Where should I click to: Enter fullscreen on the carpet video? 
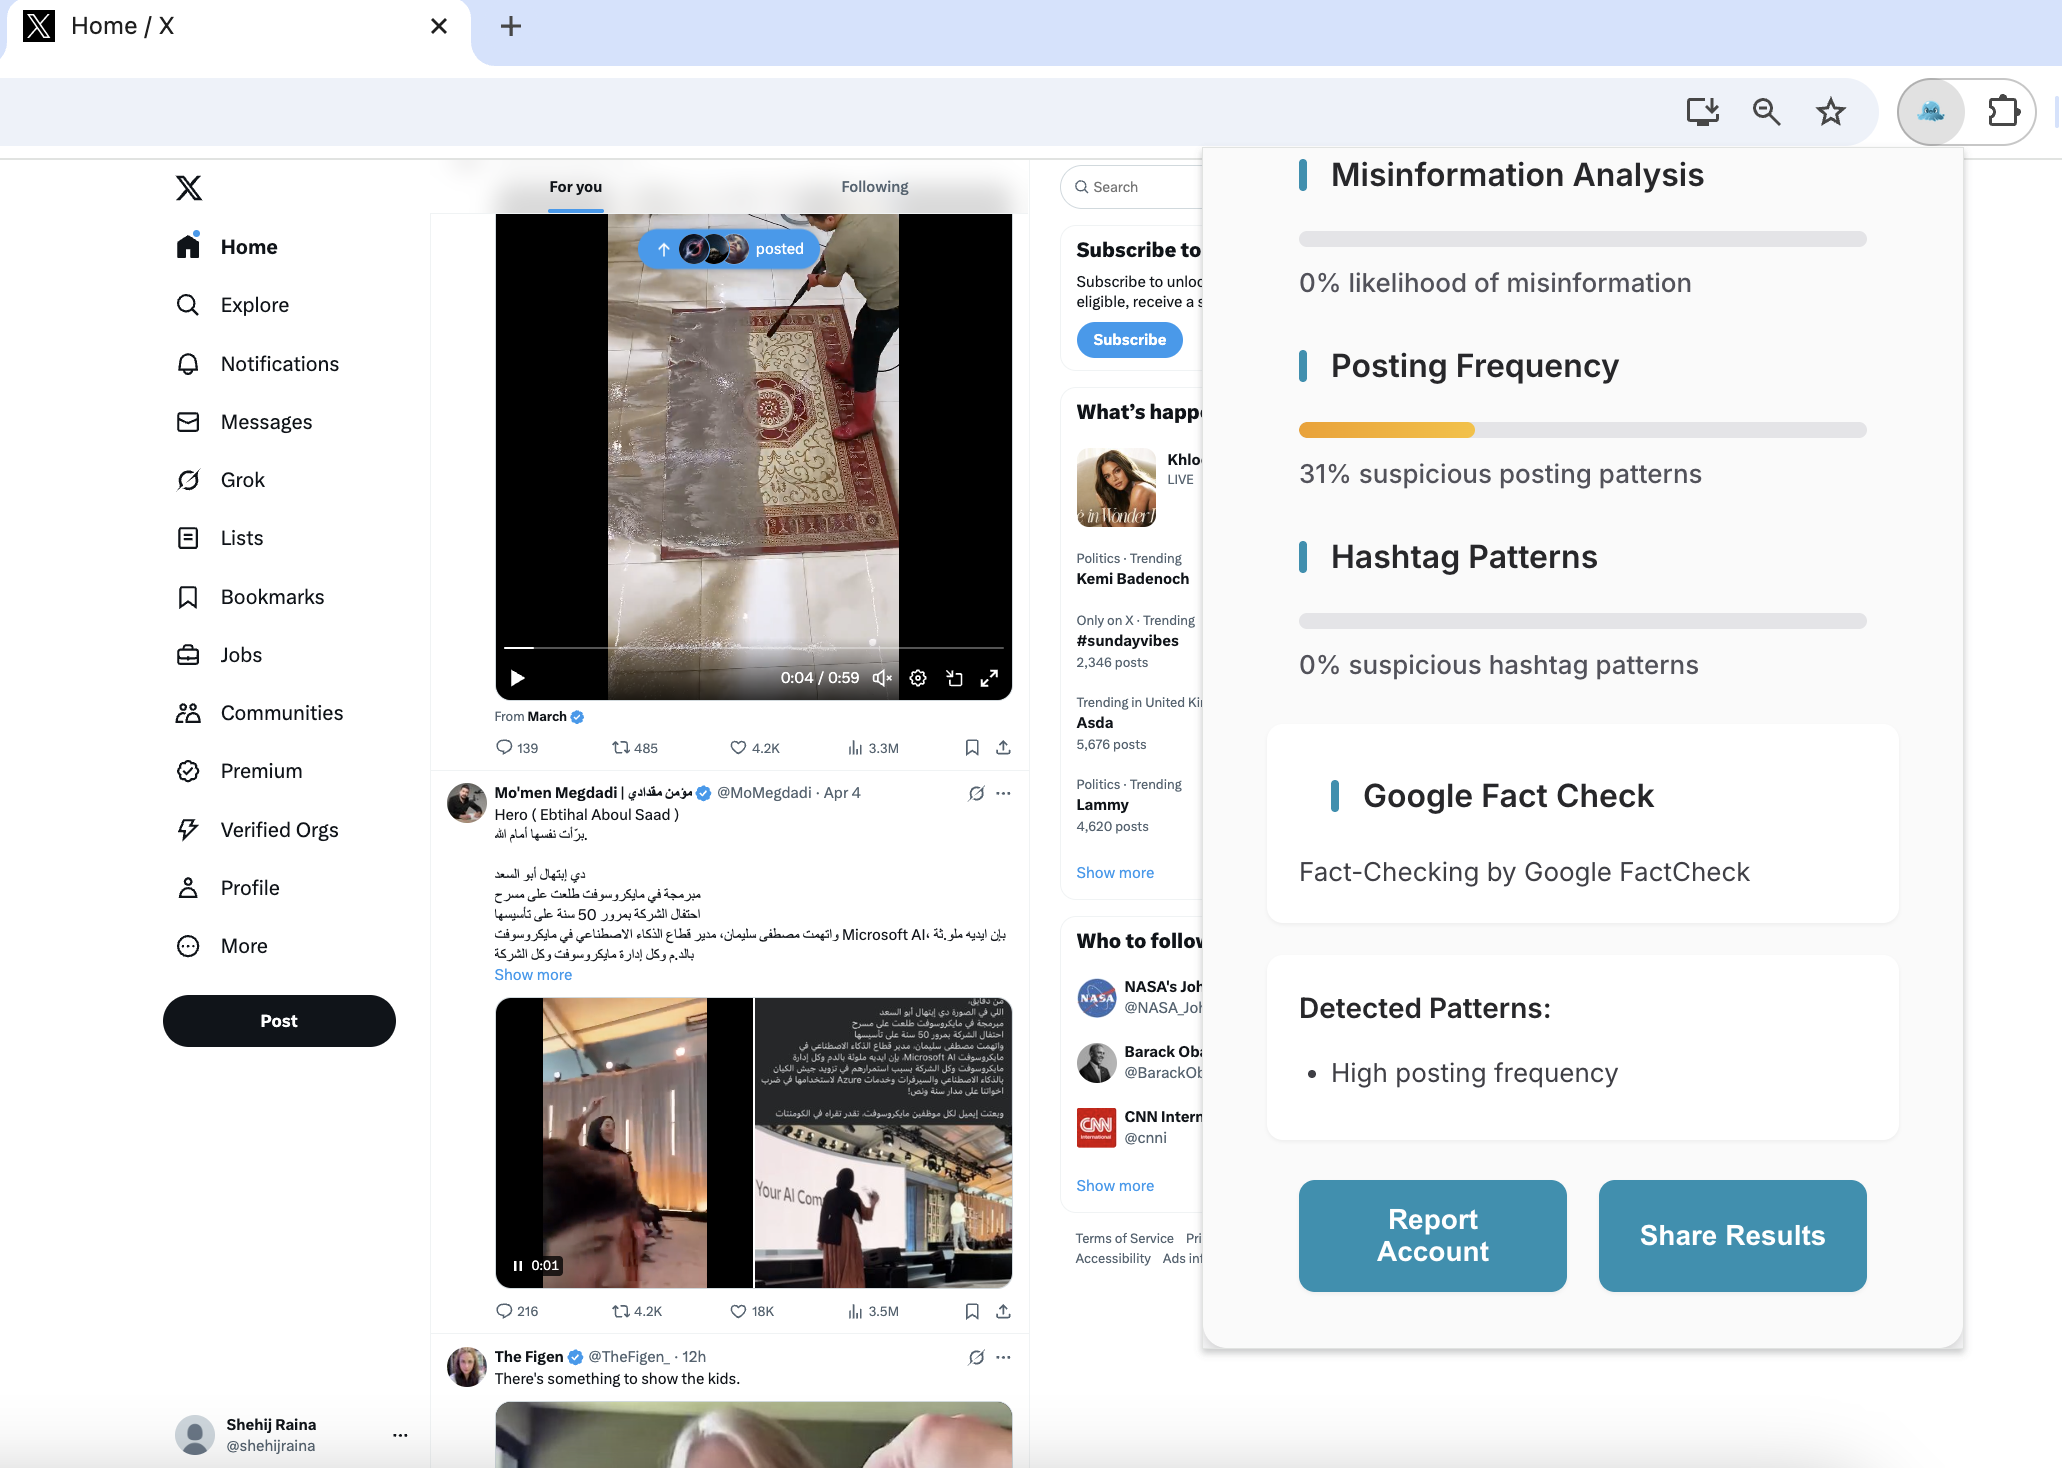(x=989, y=678)
